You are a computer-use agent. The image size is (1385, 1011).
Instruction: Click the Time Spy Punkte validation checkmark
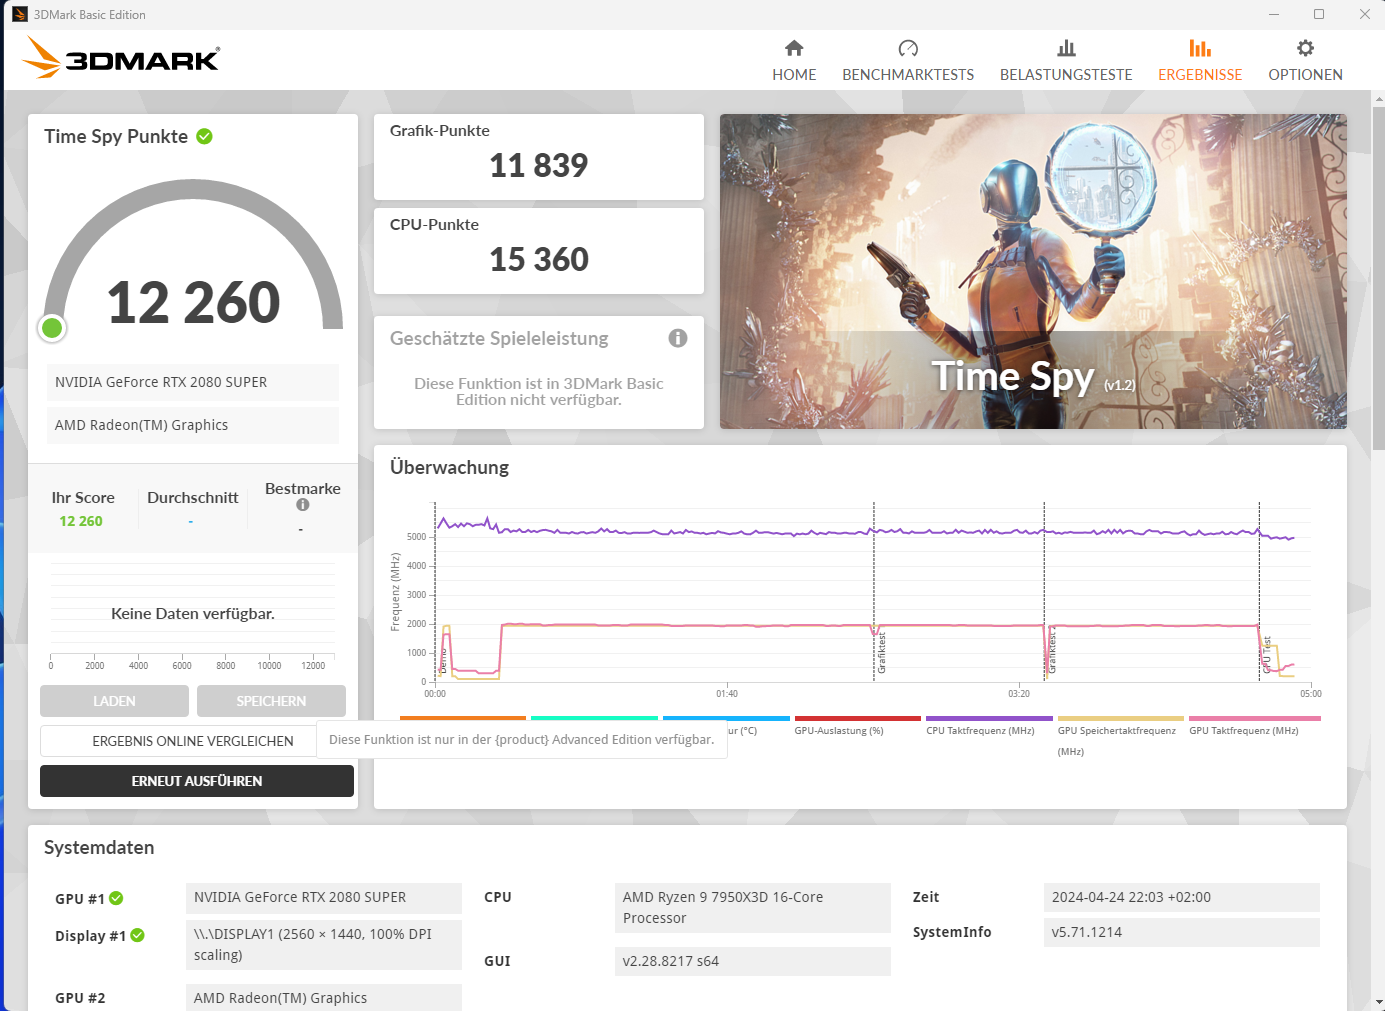point(204,137)
